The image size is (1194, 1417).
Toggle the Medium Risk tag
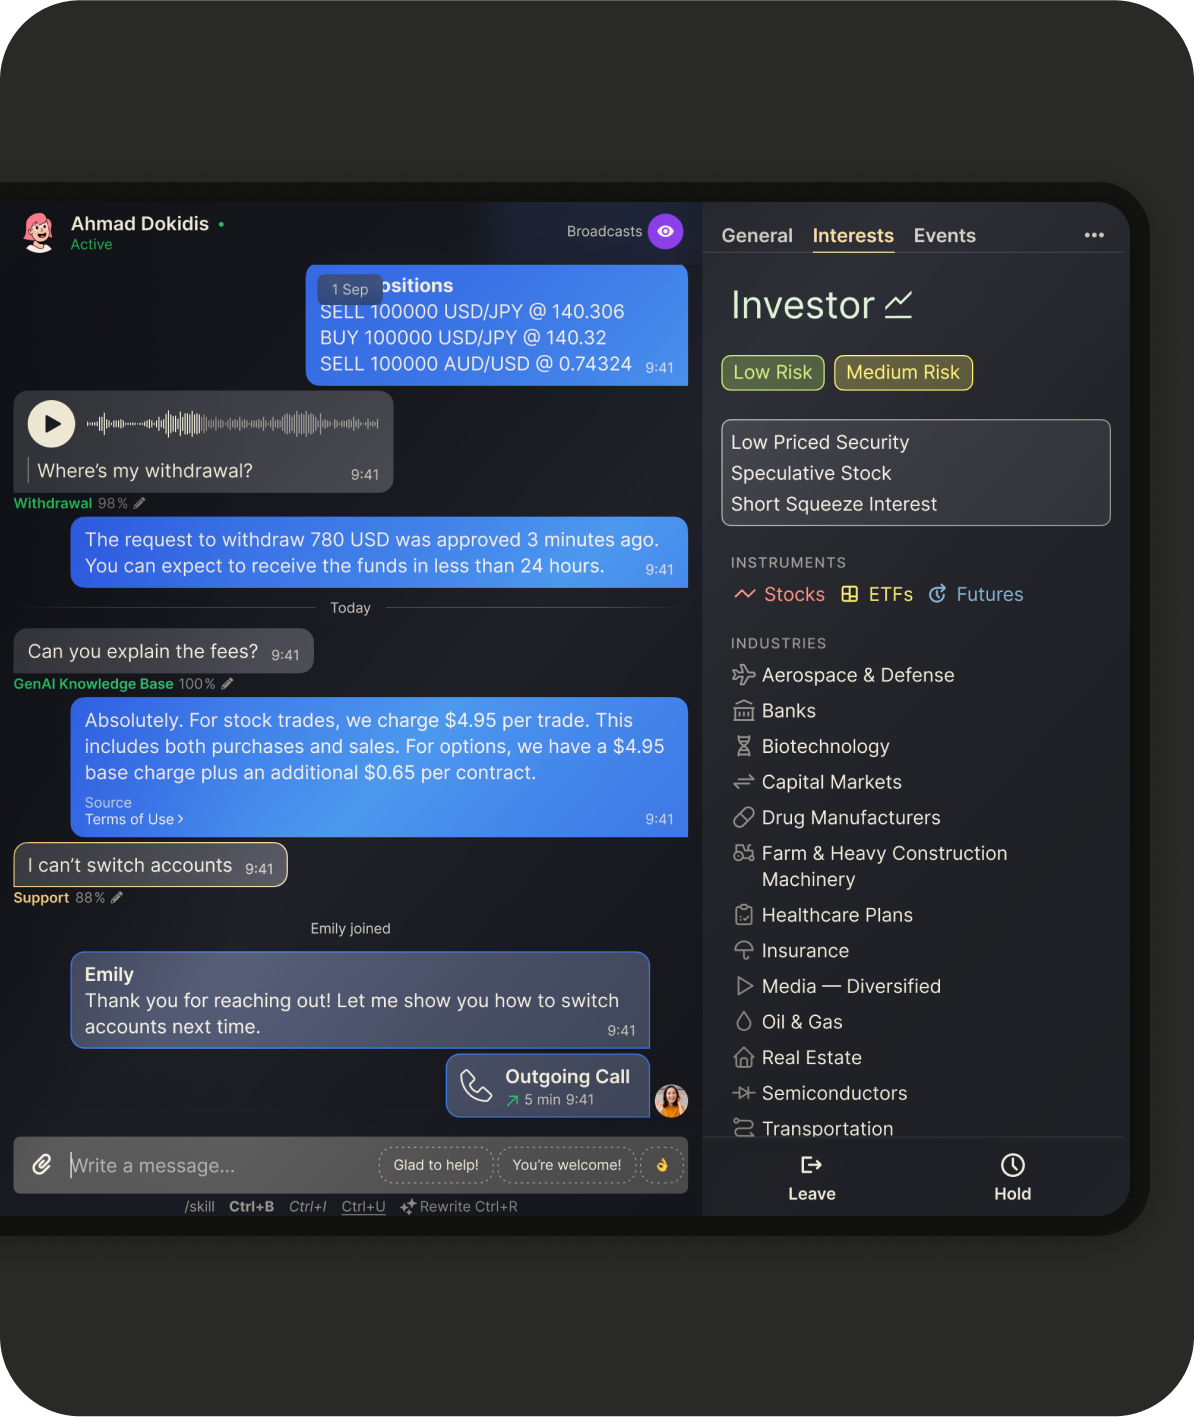tap(903, 373)
